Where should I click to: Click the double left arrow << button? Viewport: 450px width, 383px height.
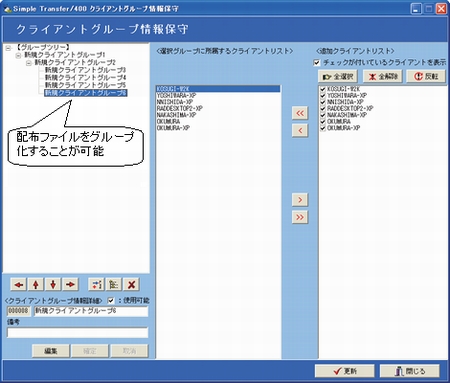(300, 113)
